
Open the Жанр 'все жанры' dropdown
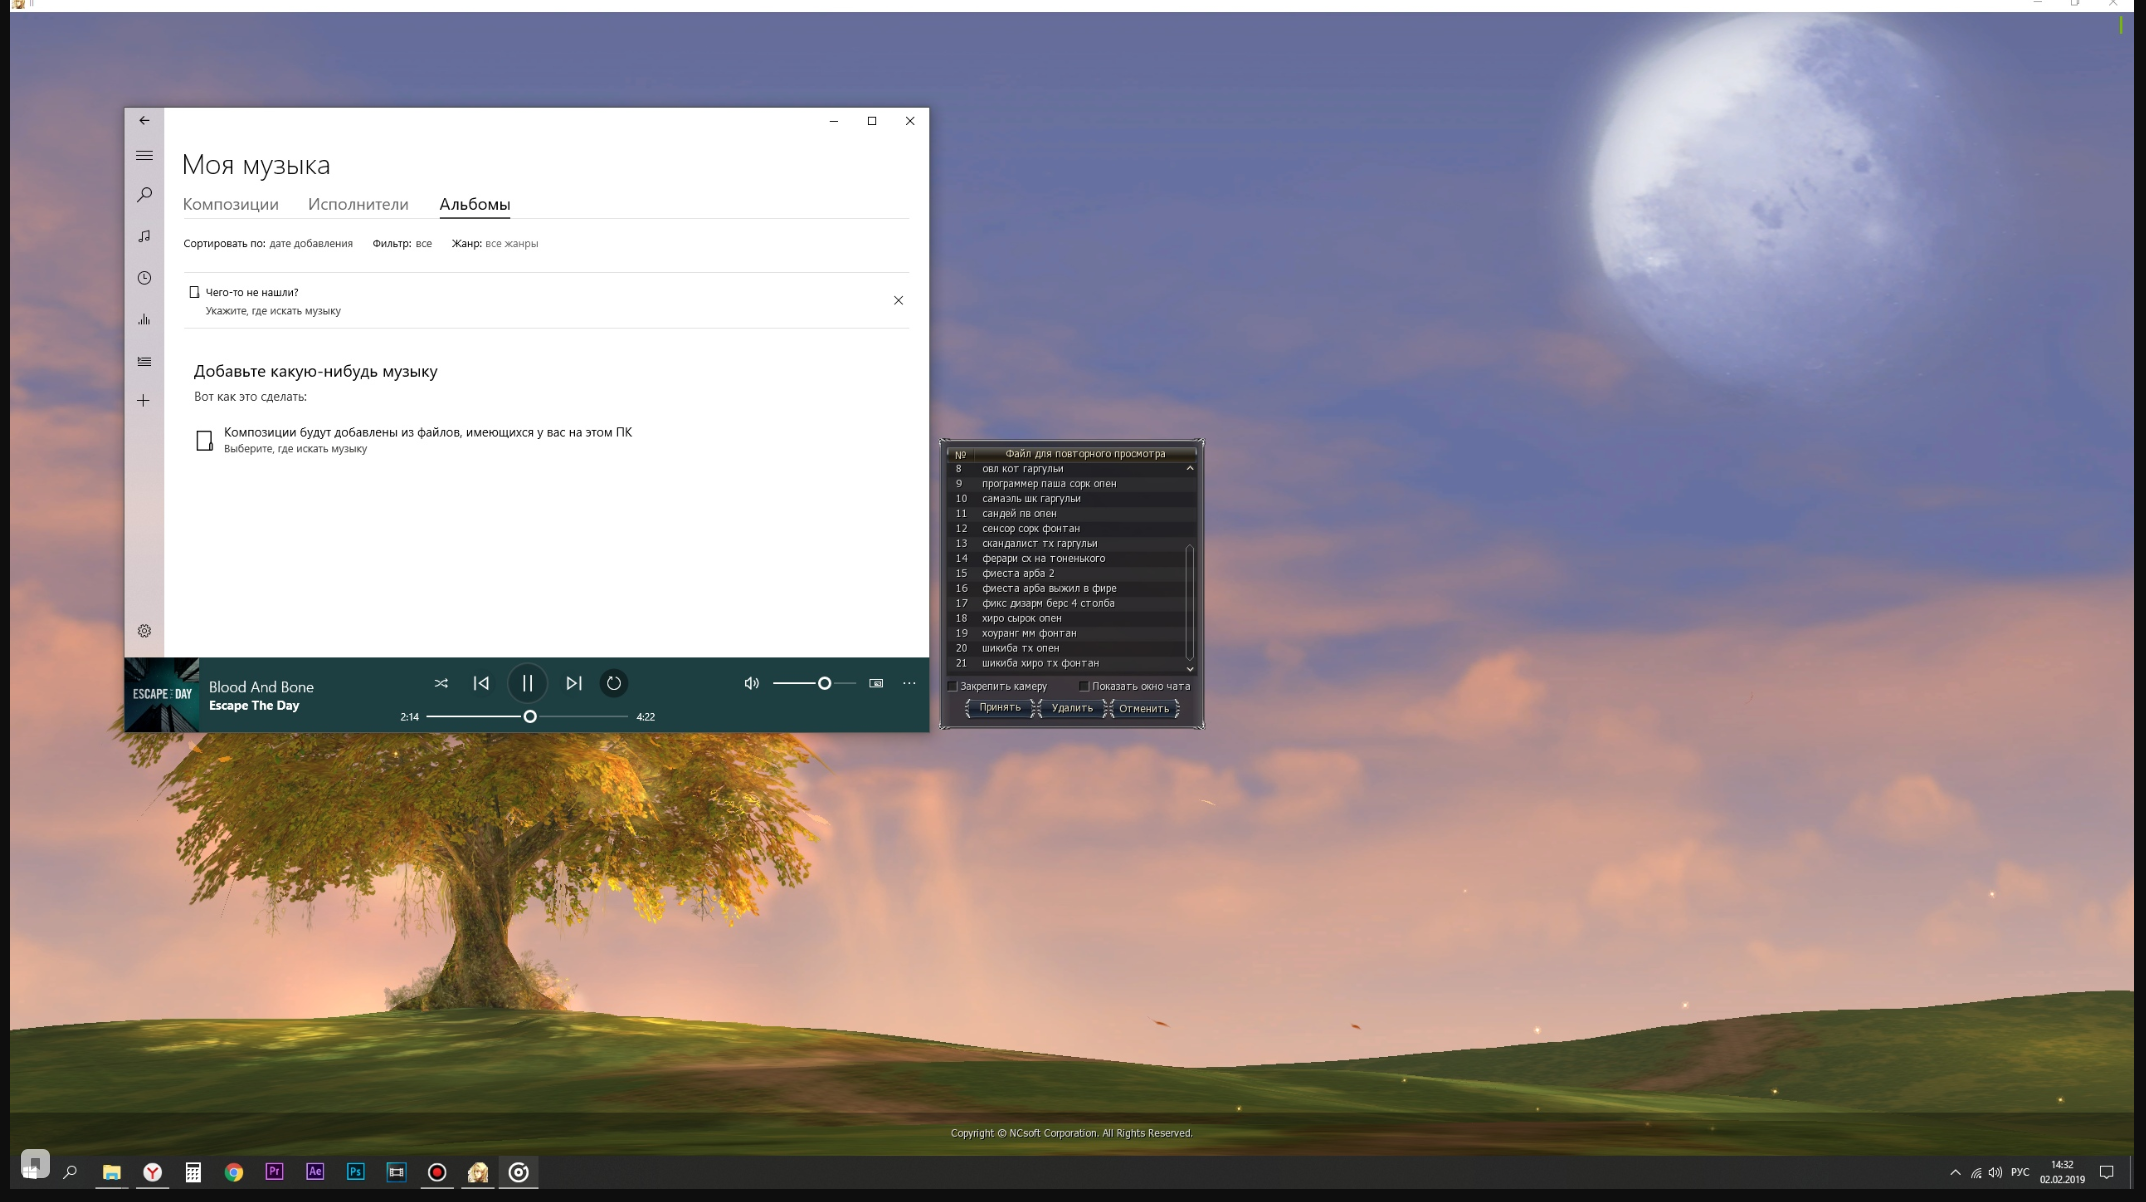pyautogui.click(x=511, y=243)
